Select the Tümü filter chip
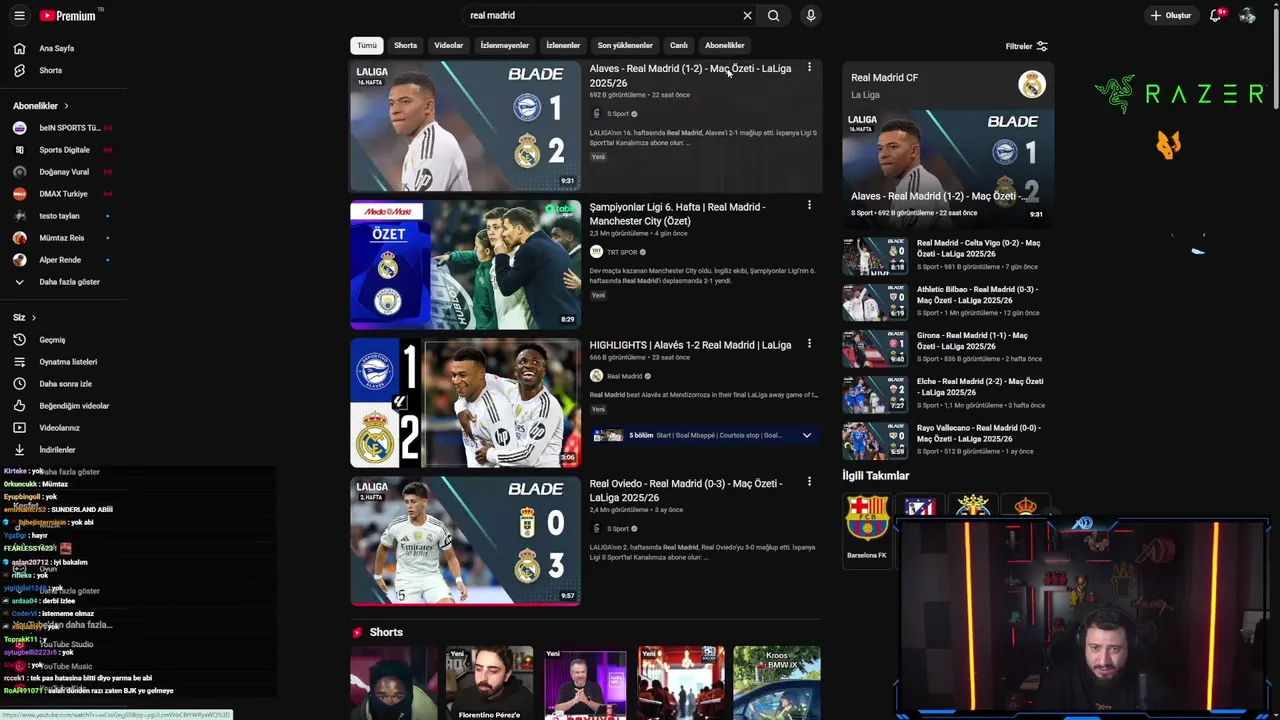 point(367,45)
